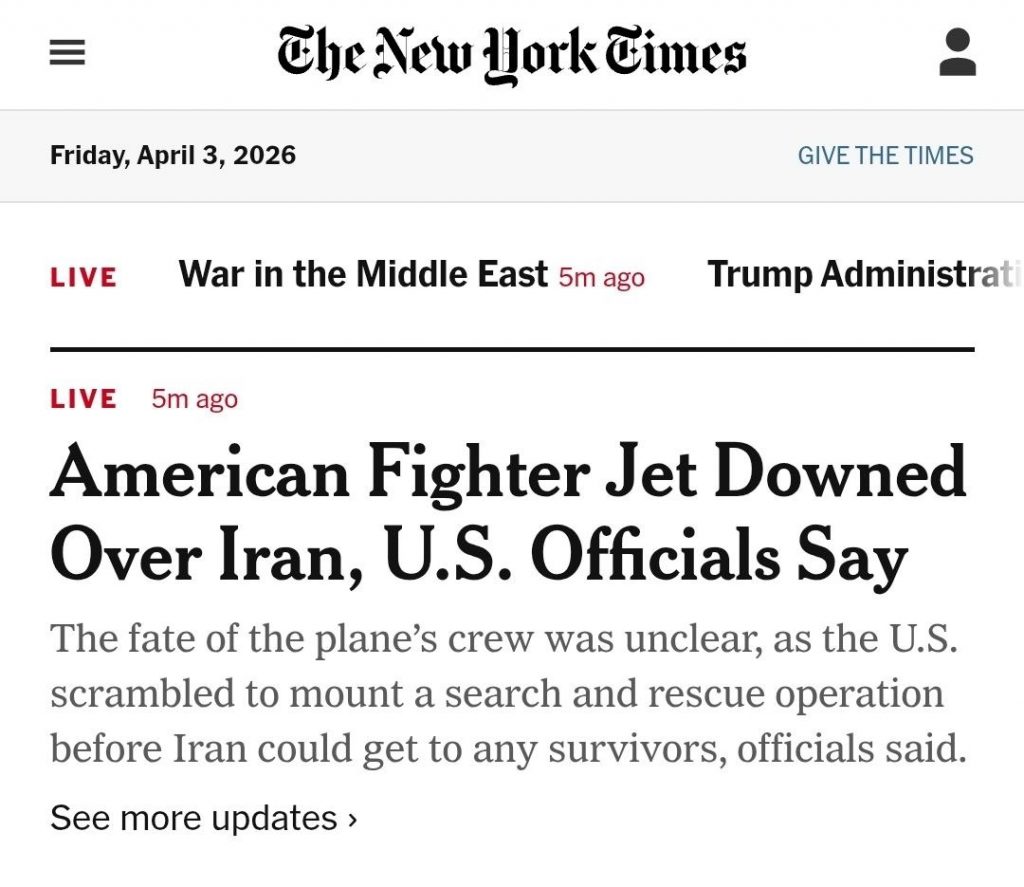
Task: Open the See more updates link
Action: click(x=194, y=818)
